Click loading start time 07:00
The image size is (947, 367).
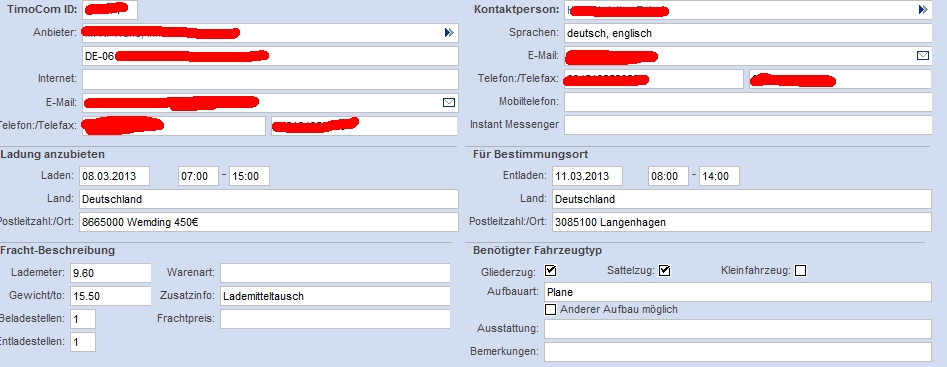click(x=198, y=176)
